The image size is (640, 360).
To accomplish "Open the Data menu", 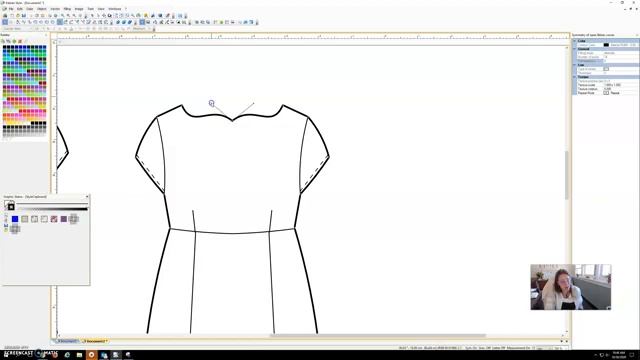I will (x=29, y=9).
